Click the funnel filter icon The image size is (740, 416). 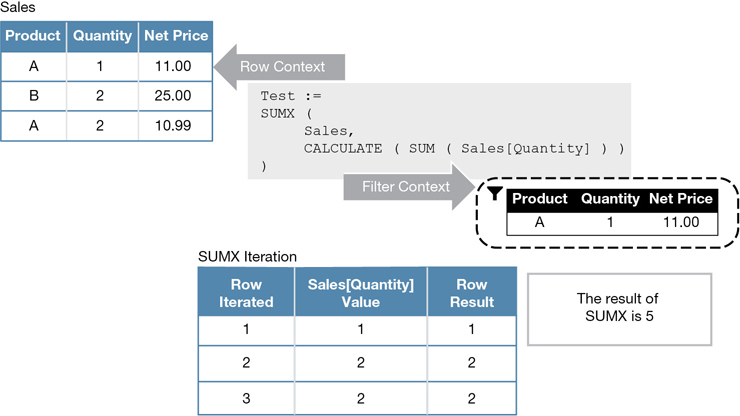click(x=495, y=194)
